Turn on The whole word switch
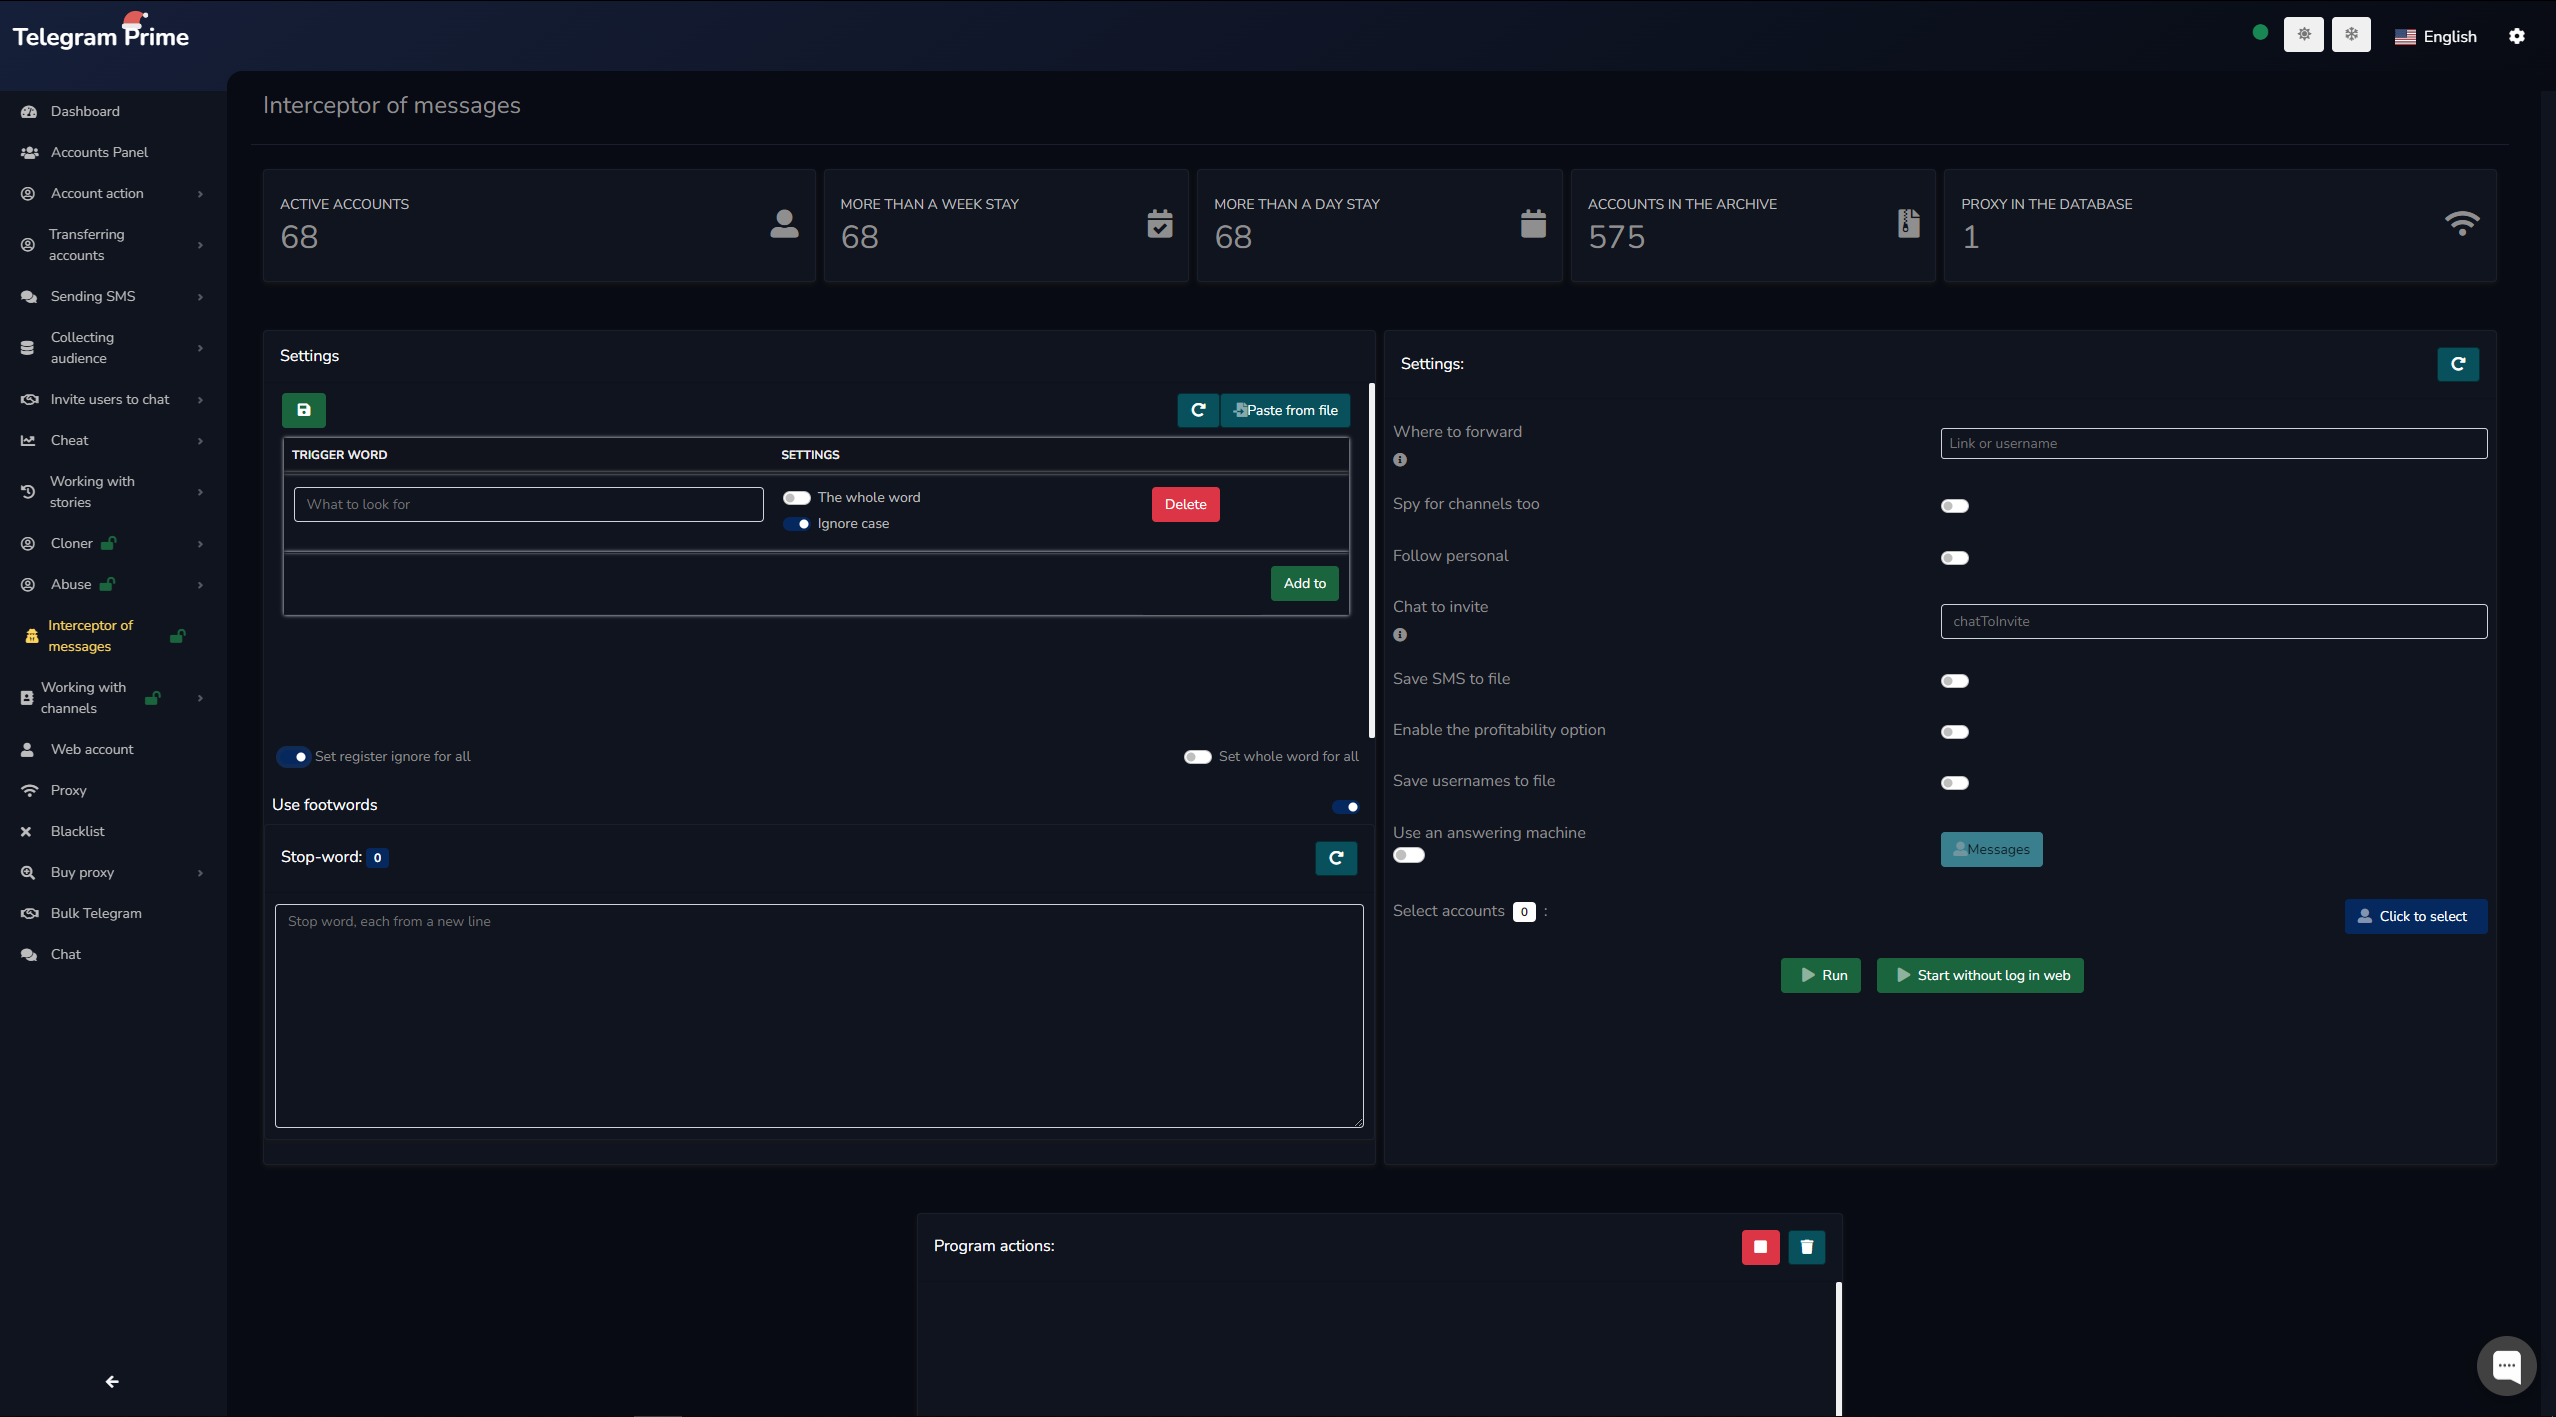2556x1417 pixels. tap(796, 498)
